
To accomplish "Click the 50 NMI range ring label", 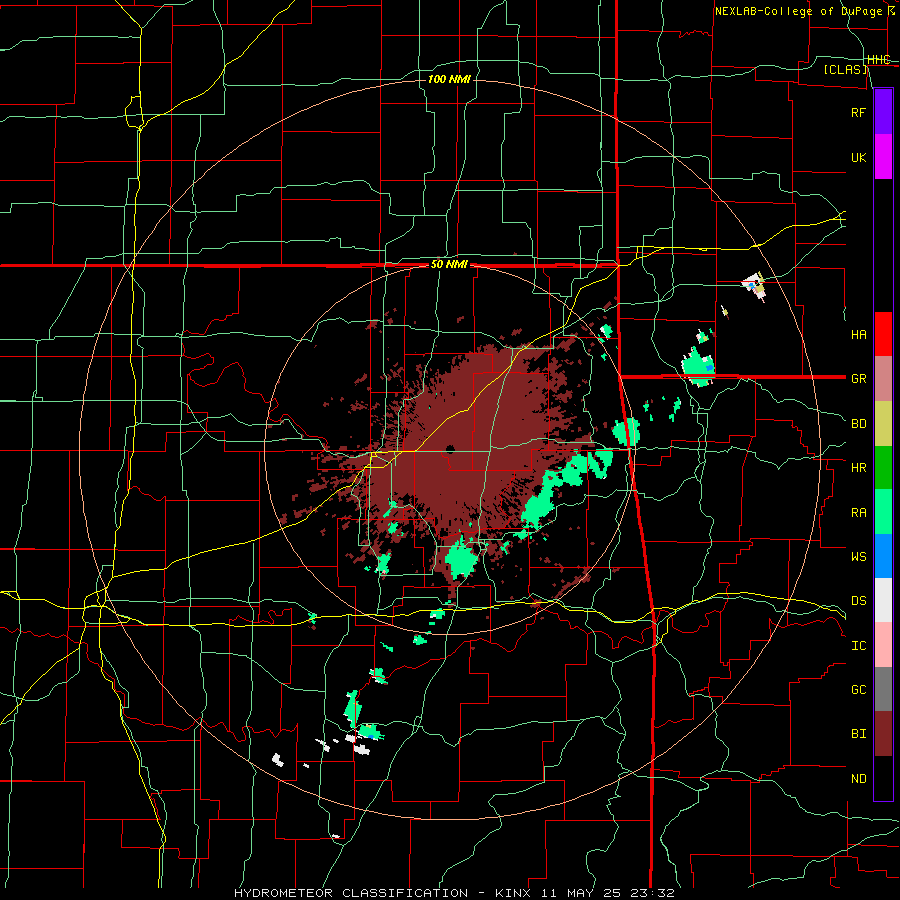I will click(449, 265).
